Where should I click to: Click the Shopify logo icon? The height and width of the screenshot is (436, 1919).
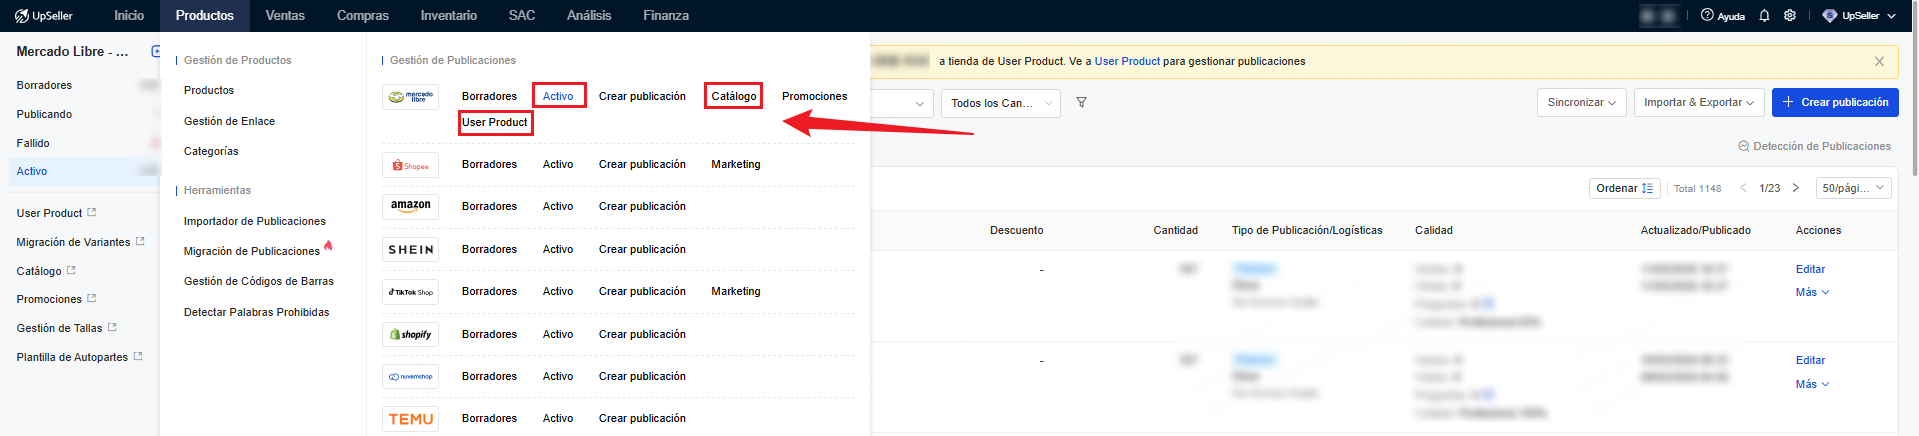coord(410,335)
